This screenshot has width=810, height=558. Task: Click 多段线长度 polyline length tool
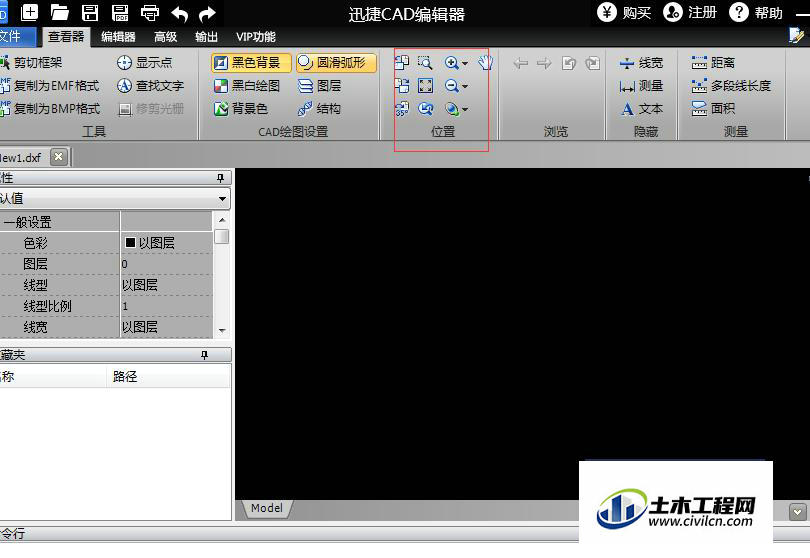731,86
